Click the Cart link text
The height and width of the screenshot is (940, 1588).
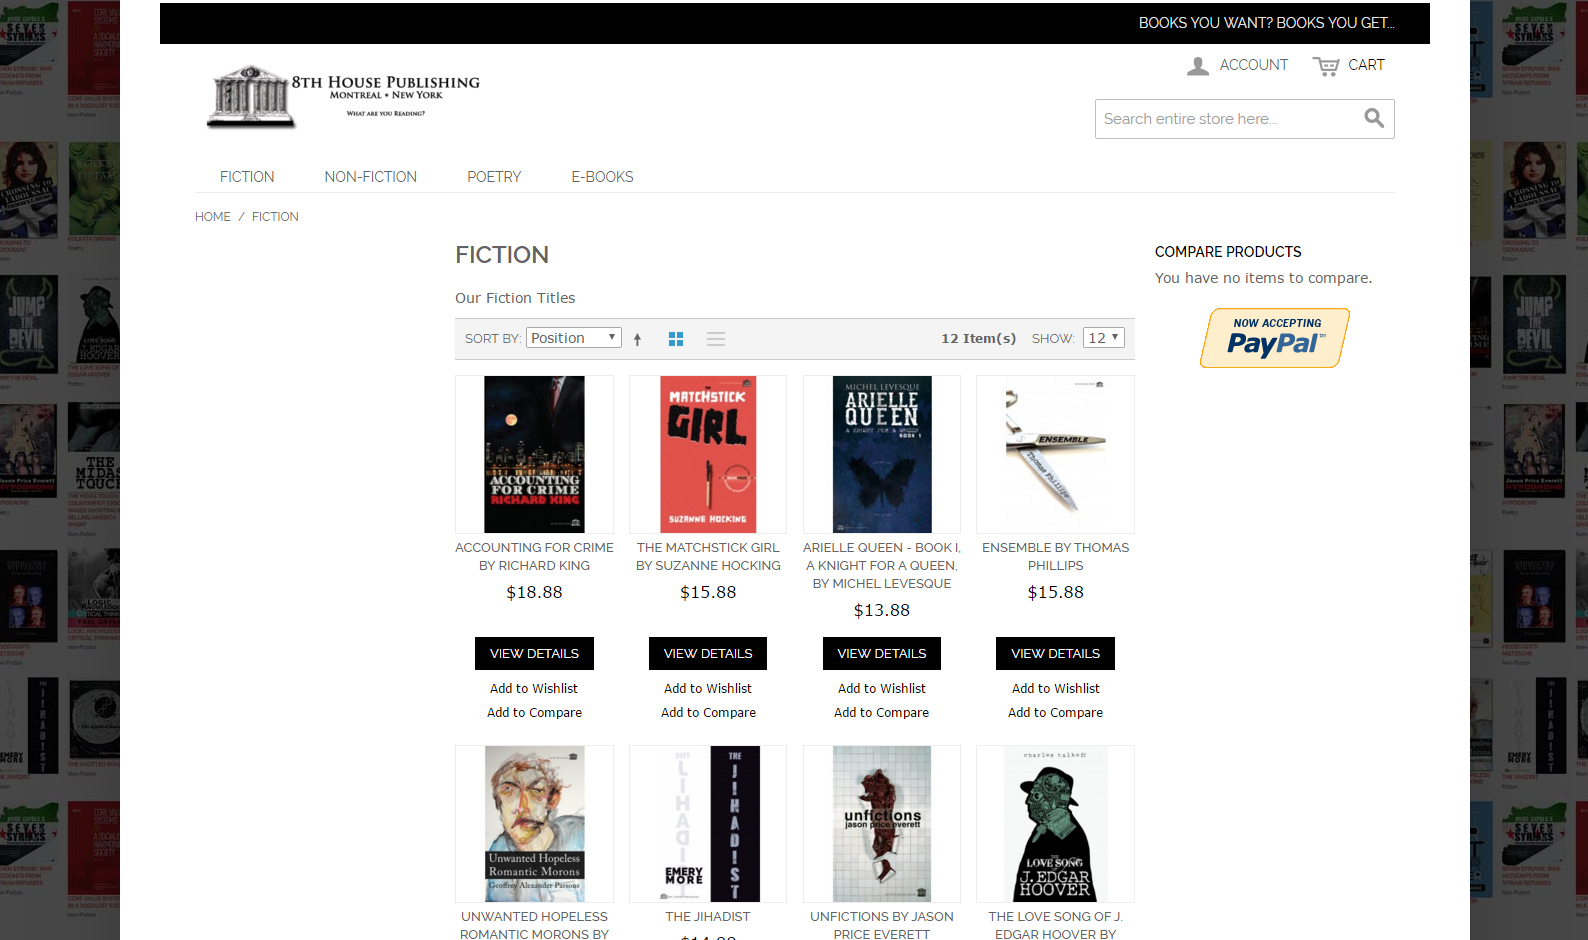point(1366,65)
